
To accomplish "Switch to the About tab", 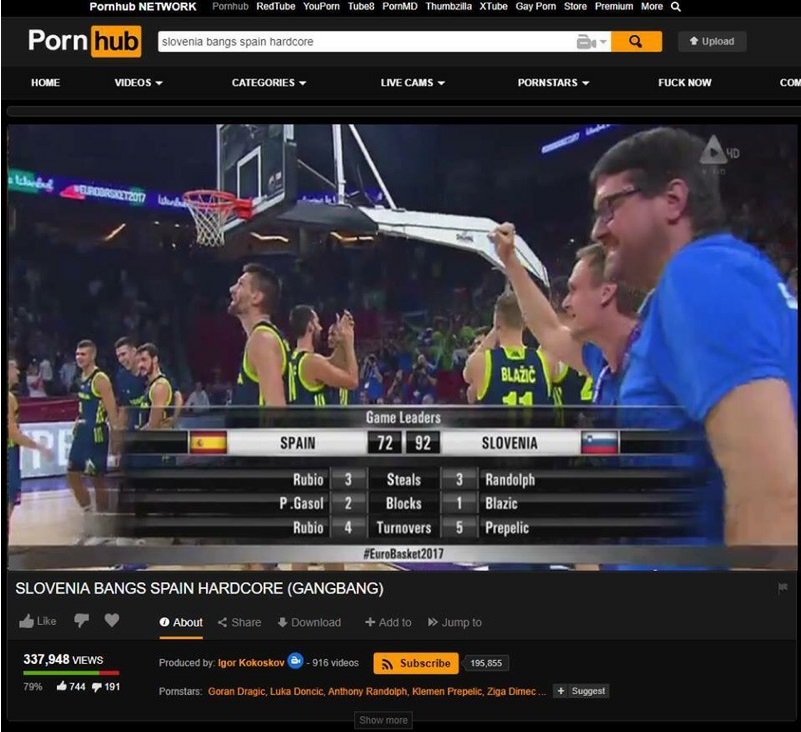I will coord(181,623).
